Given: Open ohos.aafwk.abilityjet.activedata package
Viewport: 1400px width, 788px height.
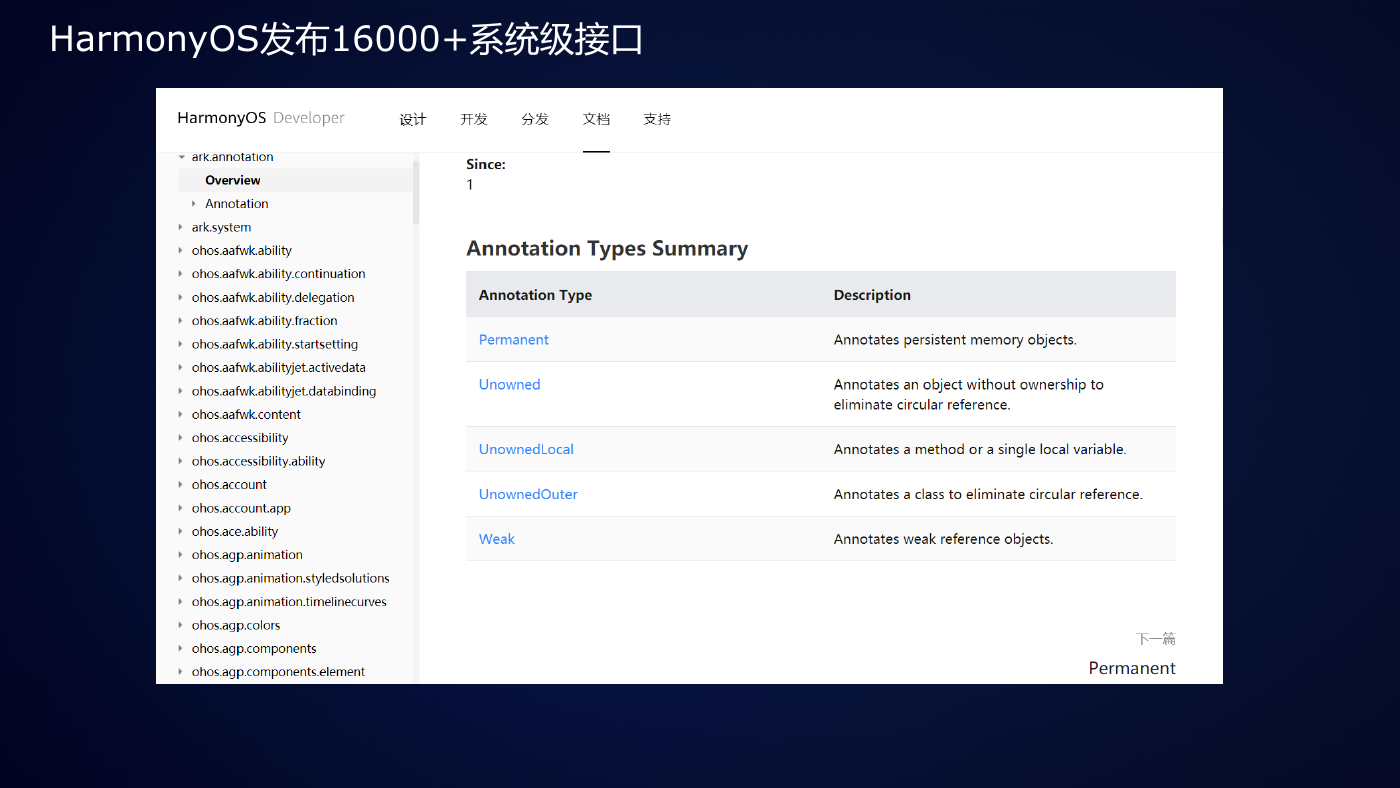Looking at the screenshot, I should tap(279, 368).
